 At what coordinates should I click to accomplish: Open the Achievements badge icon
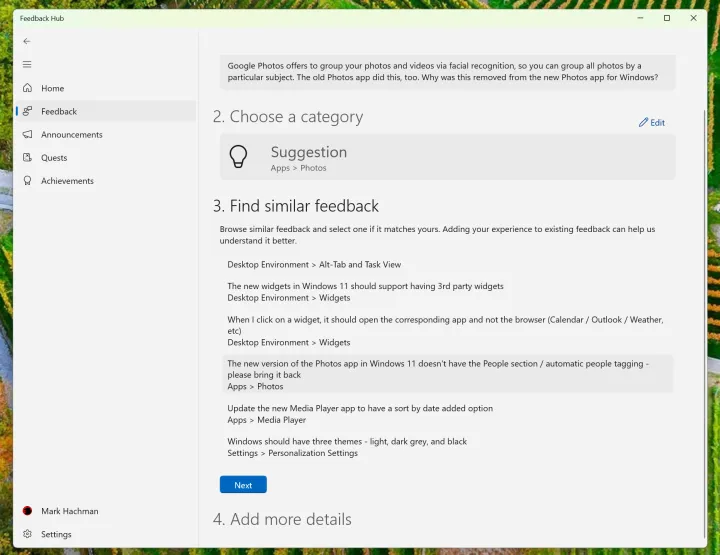(x=28, y=181)
